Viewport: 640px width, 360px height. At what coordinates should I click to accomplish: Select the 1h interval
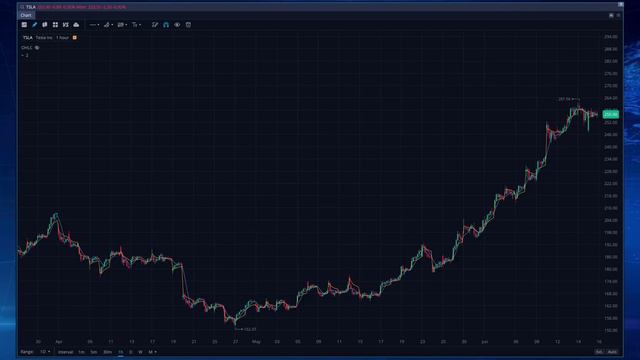(x=120, y=352)
